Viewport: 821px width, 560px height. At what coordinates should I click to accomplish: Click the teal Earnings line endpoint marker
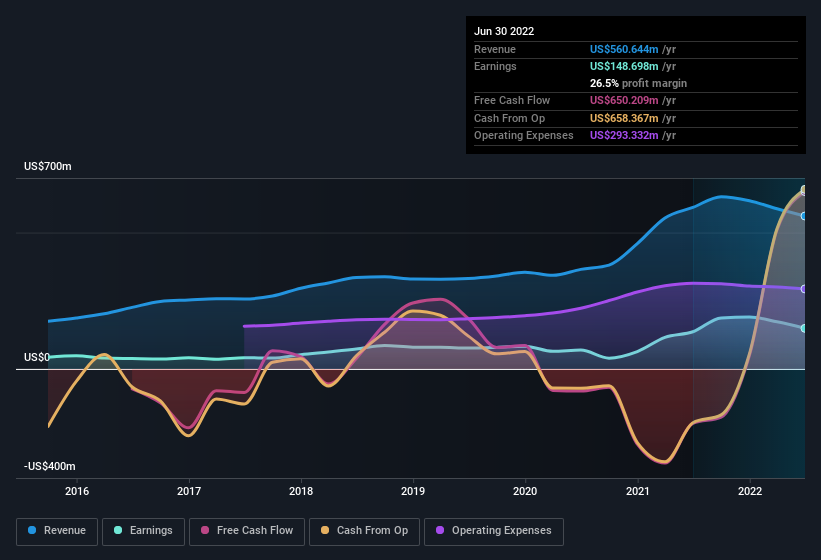pos(804,328)
